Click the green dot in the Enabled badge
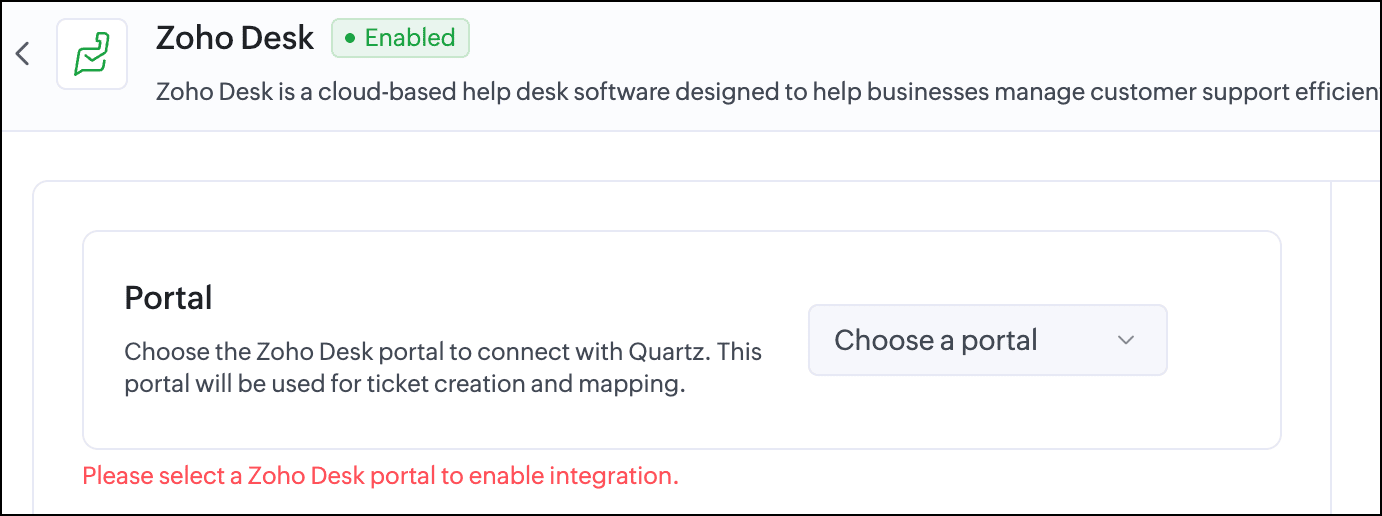The height and width of the screenshot is (516, 1382). pos(350,39)
